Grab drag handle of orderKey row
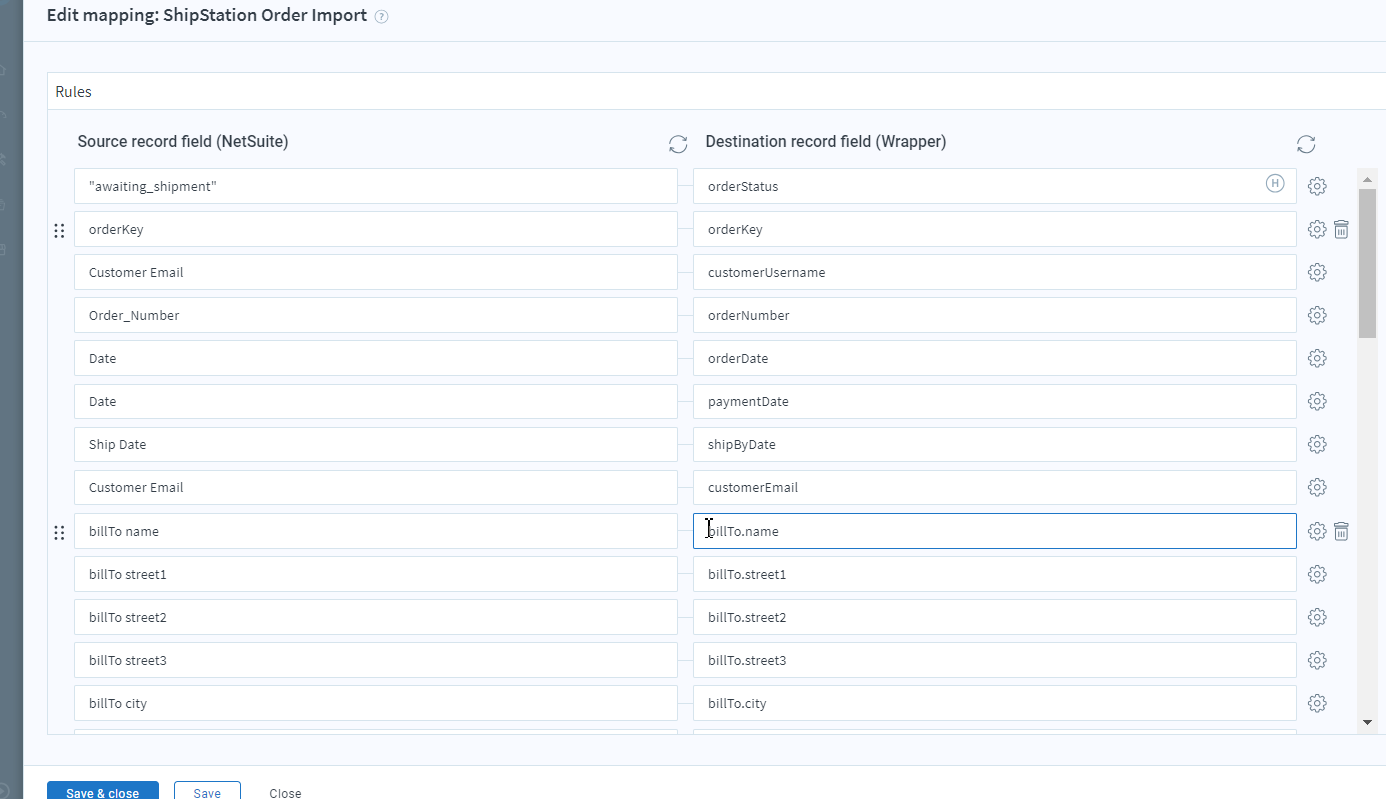The height and width of the screenshot is (799, 1386). click(x=59, y=231)
